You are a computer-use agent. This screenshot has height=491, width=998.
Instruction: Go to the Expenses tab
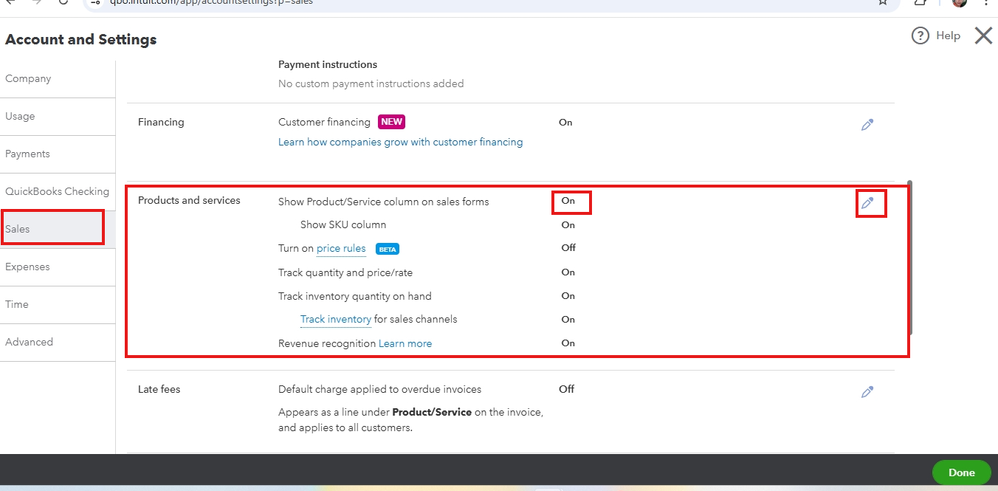[28, 267]
